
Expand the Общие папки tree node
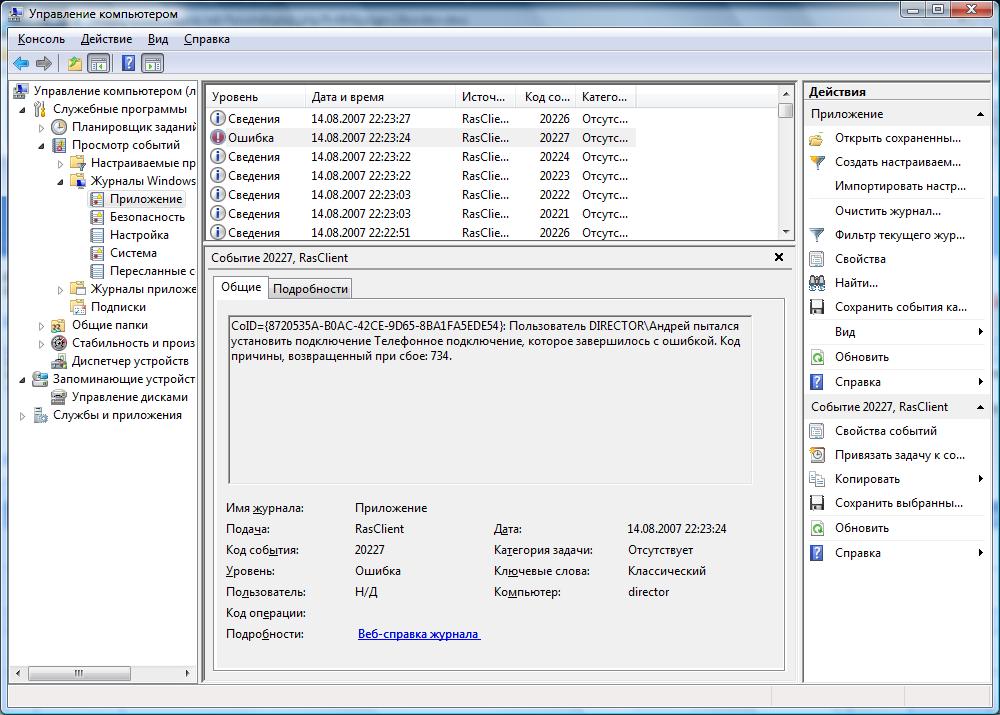(x=41, y=326)
